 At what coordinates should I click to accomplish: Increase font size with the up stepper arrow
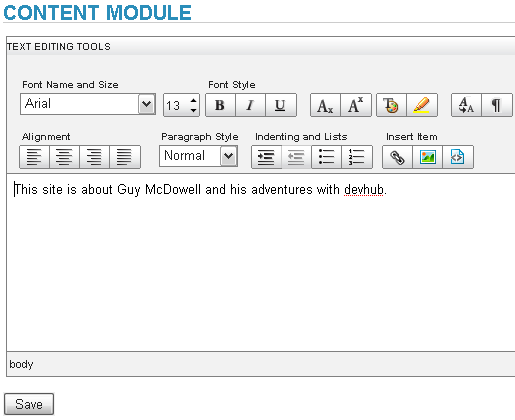pos(194,100)
